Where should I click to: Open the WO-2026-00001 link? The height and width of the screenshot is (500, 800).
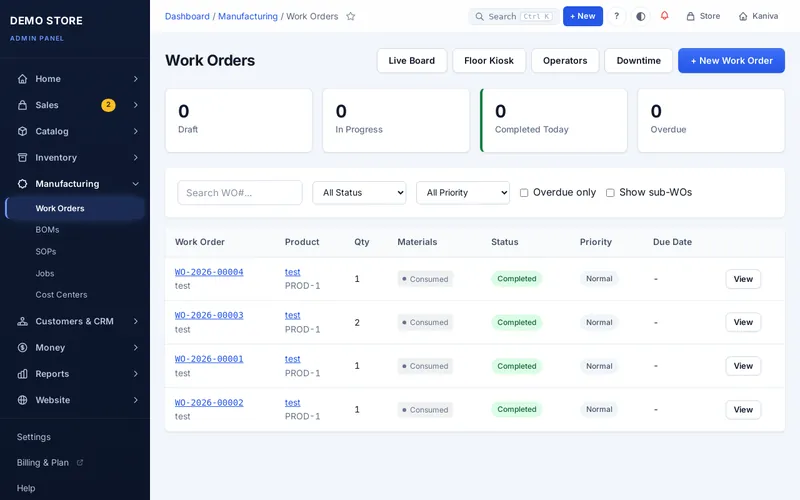tap(209, 359)
